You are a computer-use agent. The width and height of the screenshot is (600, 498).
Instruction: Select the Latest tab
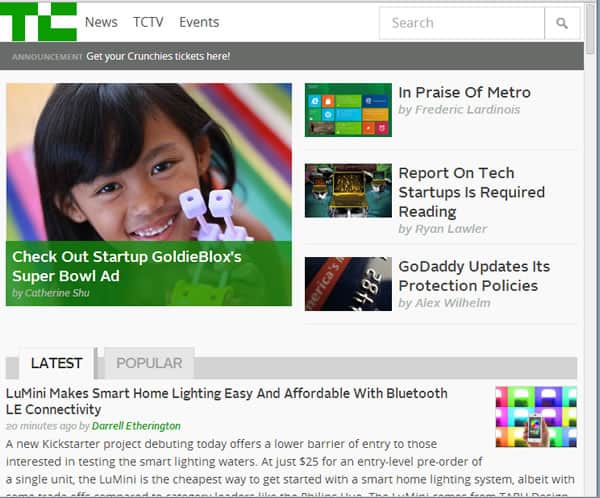coord(56,363)
